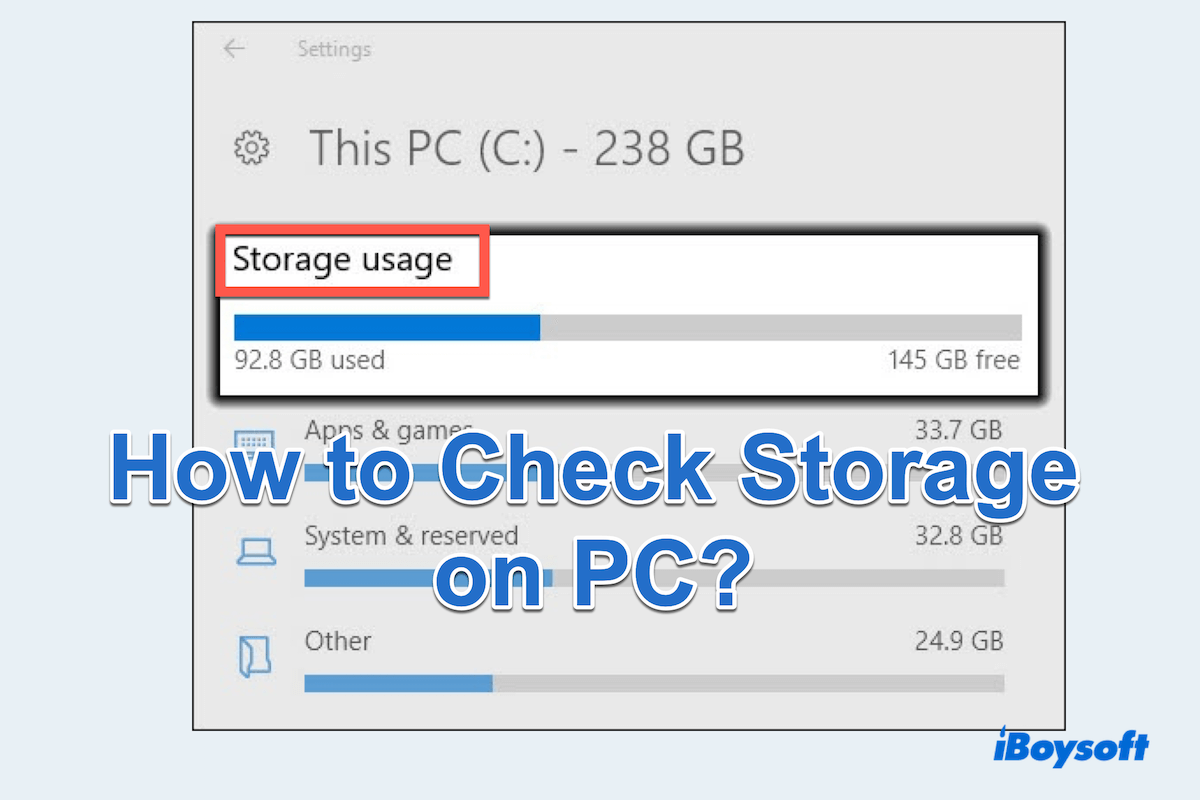Click the Settings title text

tap(334, 48)
